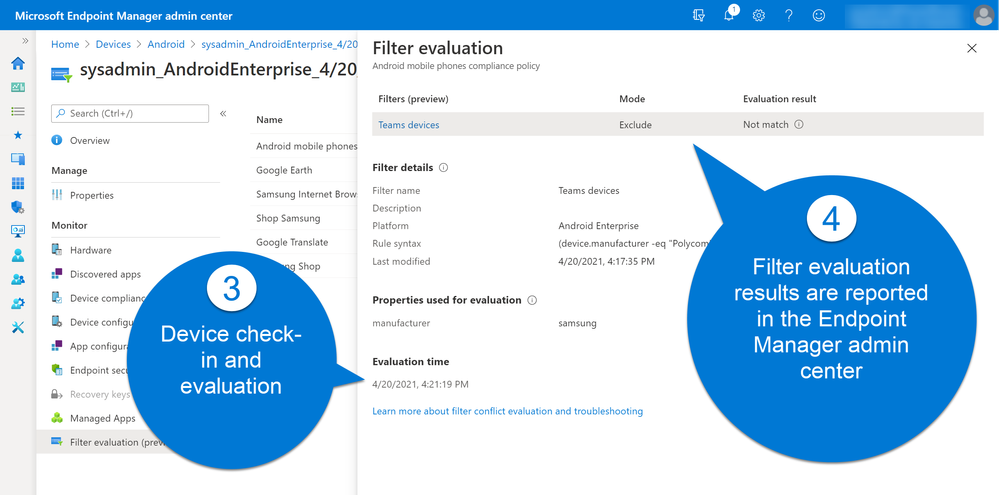The width and height of the screenshot is (999, 495).
Task: Click the Discovered apps menu icon
Action: coord(57,274)
